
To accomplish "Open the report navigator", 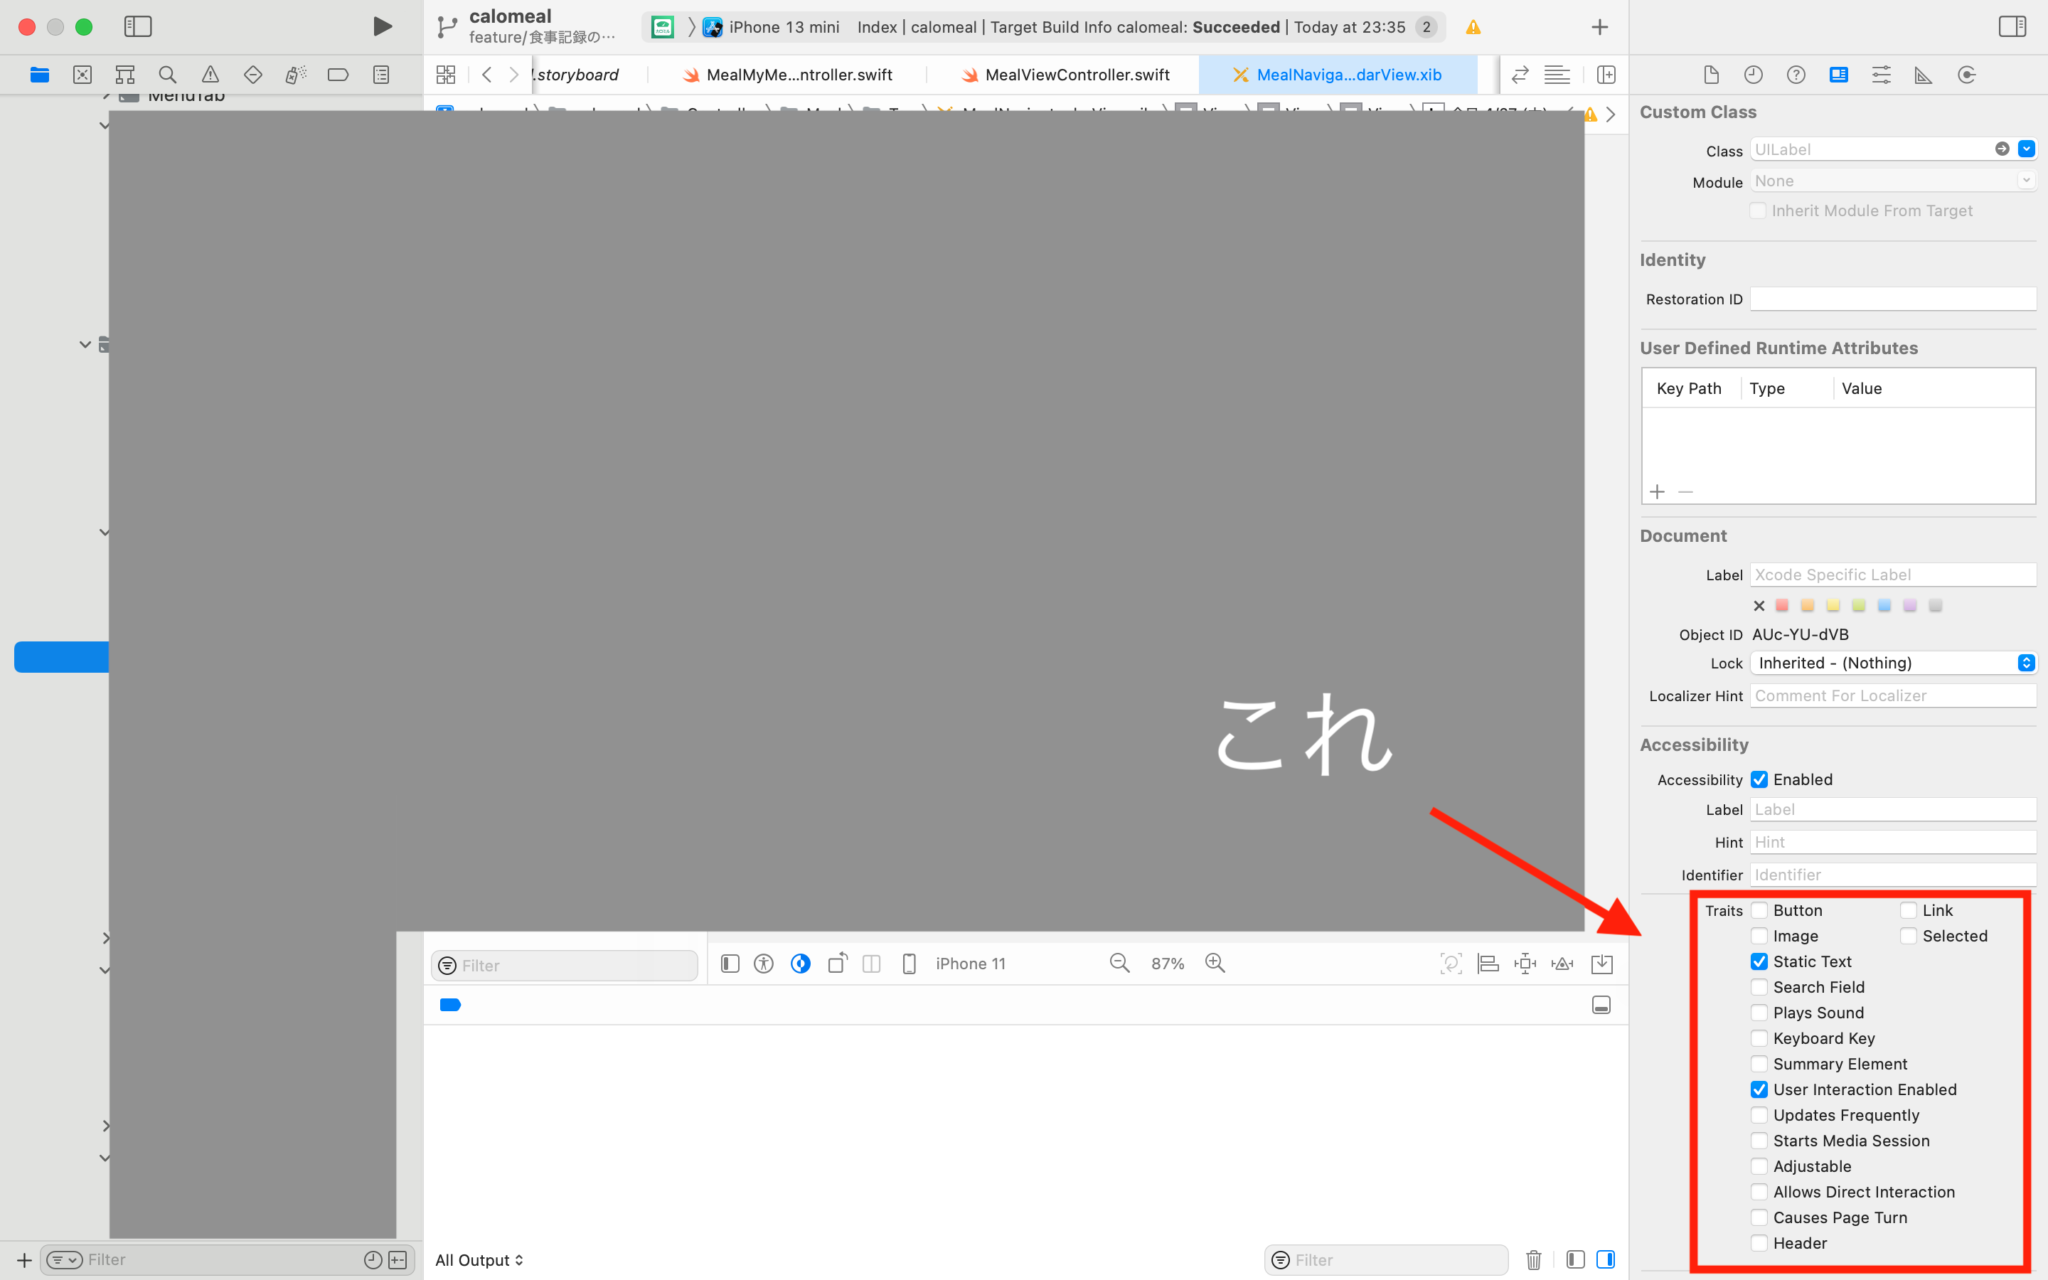I will click(381, 74).
